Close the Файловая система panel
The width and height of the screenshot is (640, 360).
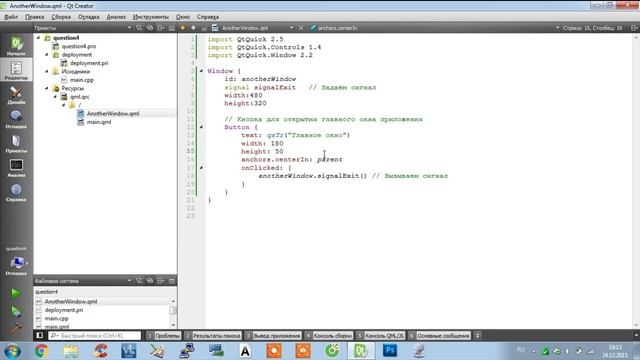171,281
